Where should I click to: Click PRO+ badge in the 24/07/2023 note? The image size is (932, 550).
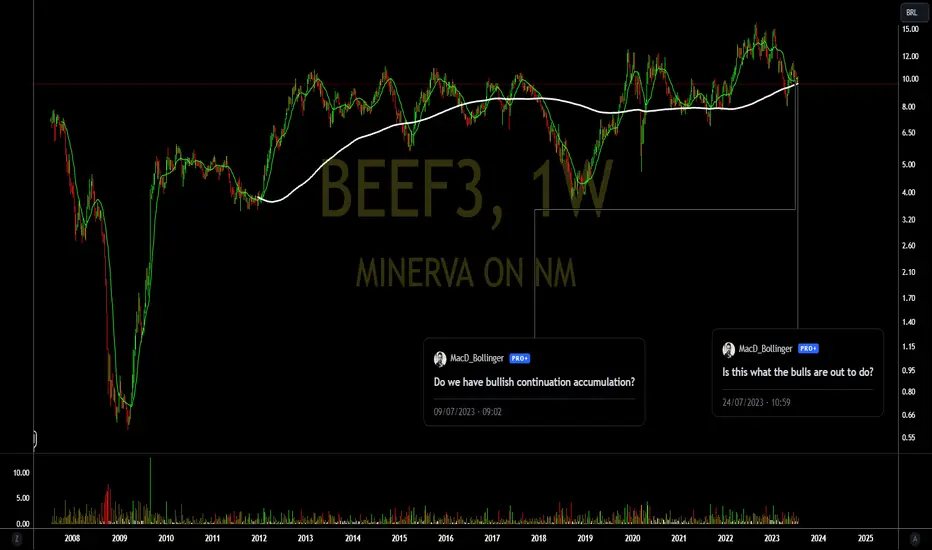point(808,348)
